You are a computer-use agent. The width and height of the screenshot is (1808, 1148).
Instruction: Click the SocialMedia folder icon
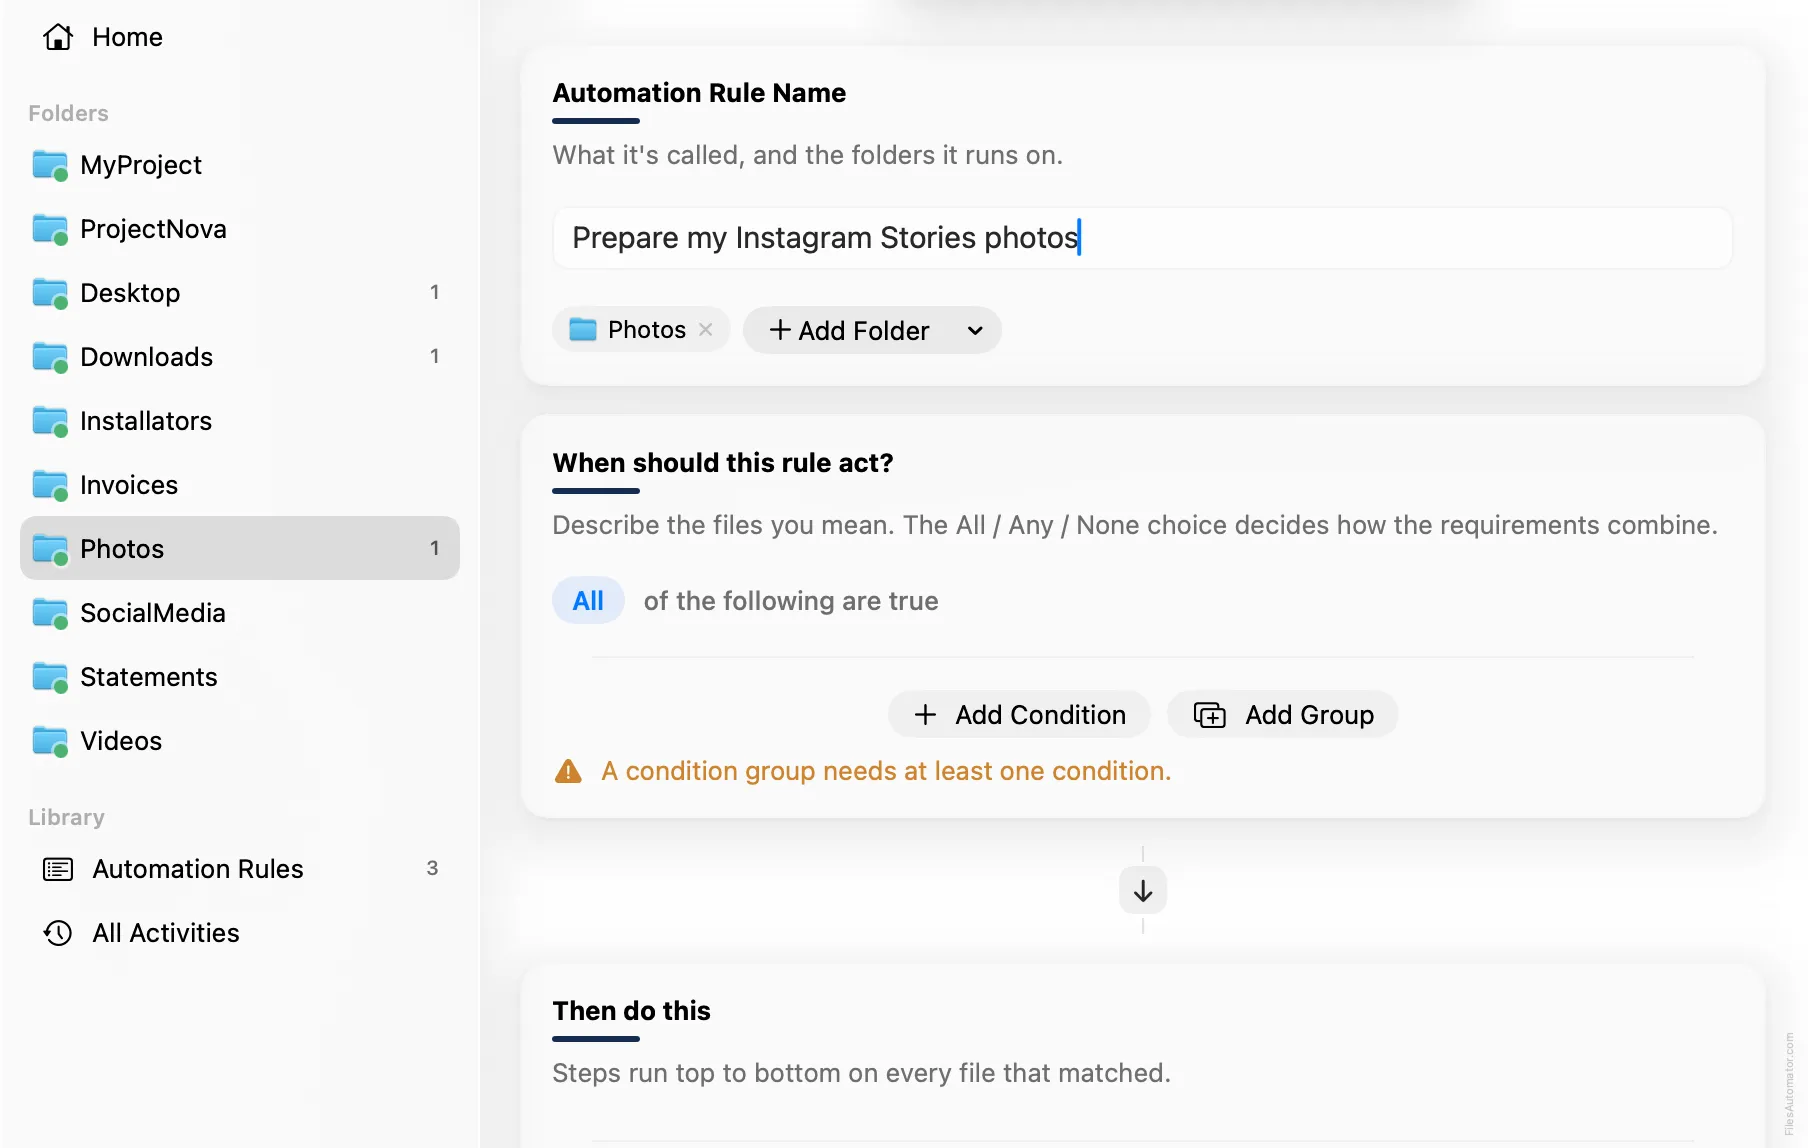50,613
